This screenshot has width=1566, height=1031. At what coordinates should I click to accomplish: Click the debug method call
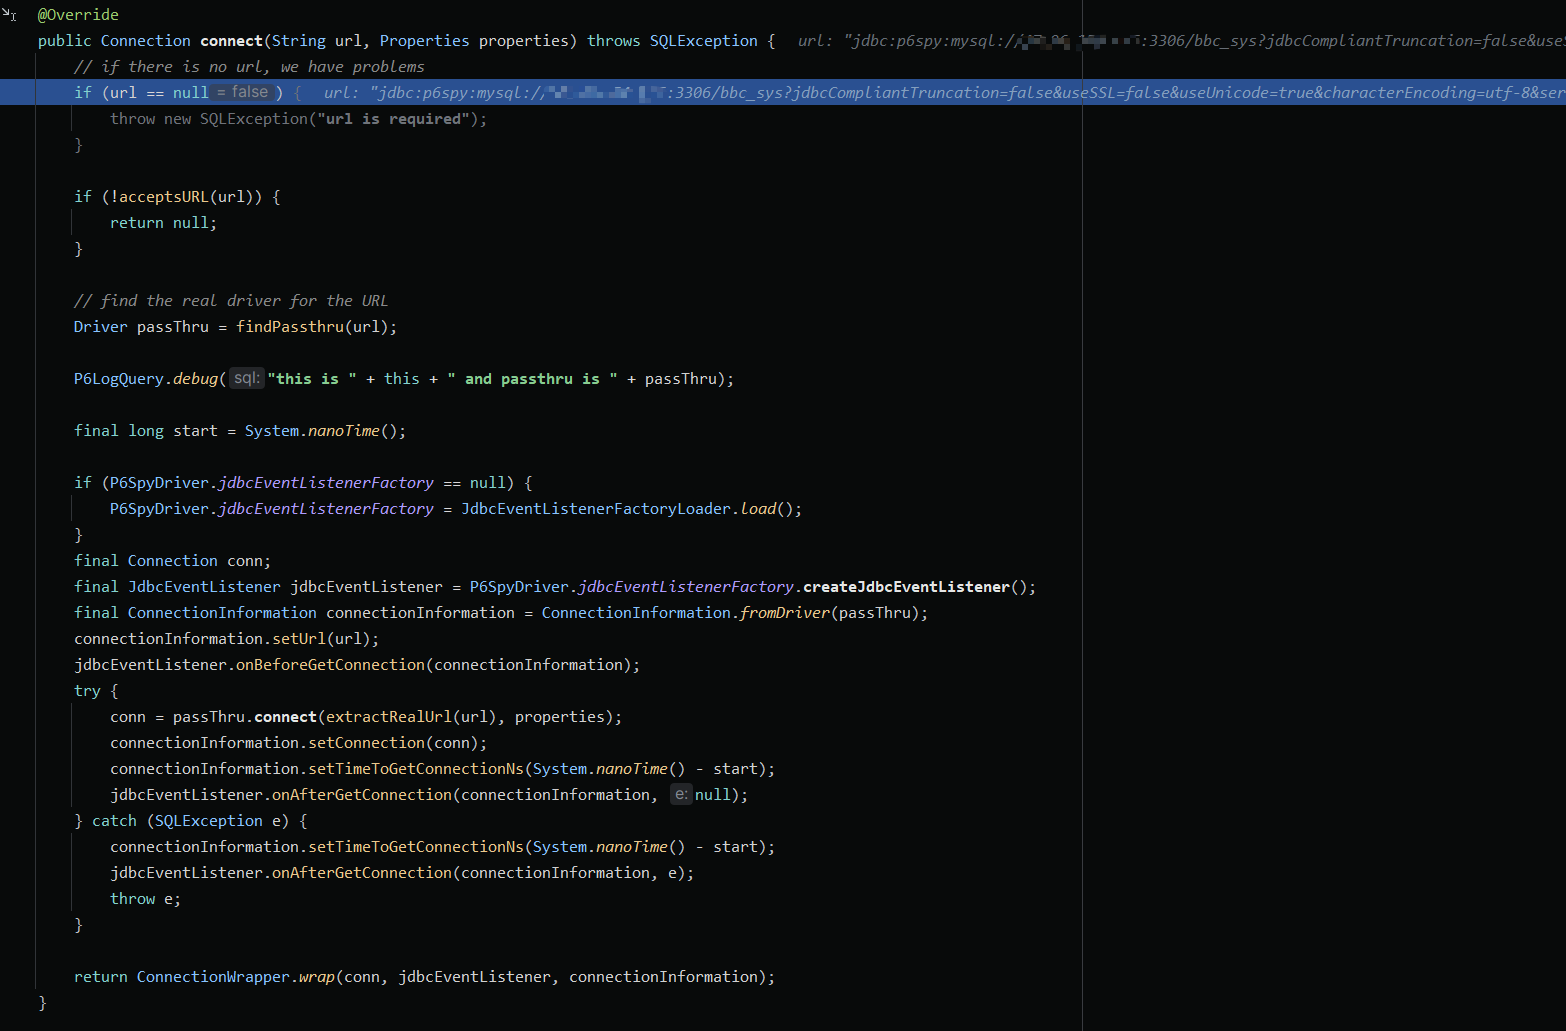195,379
